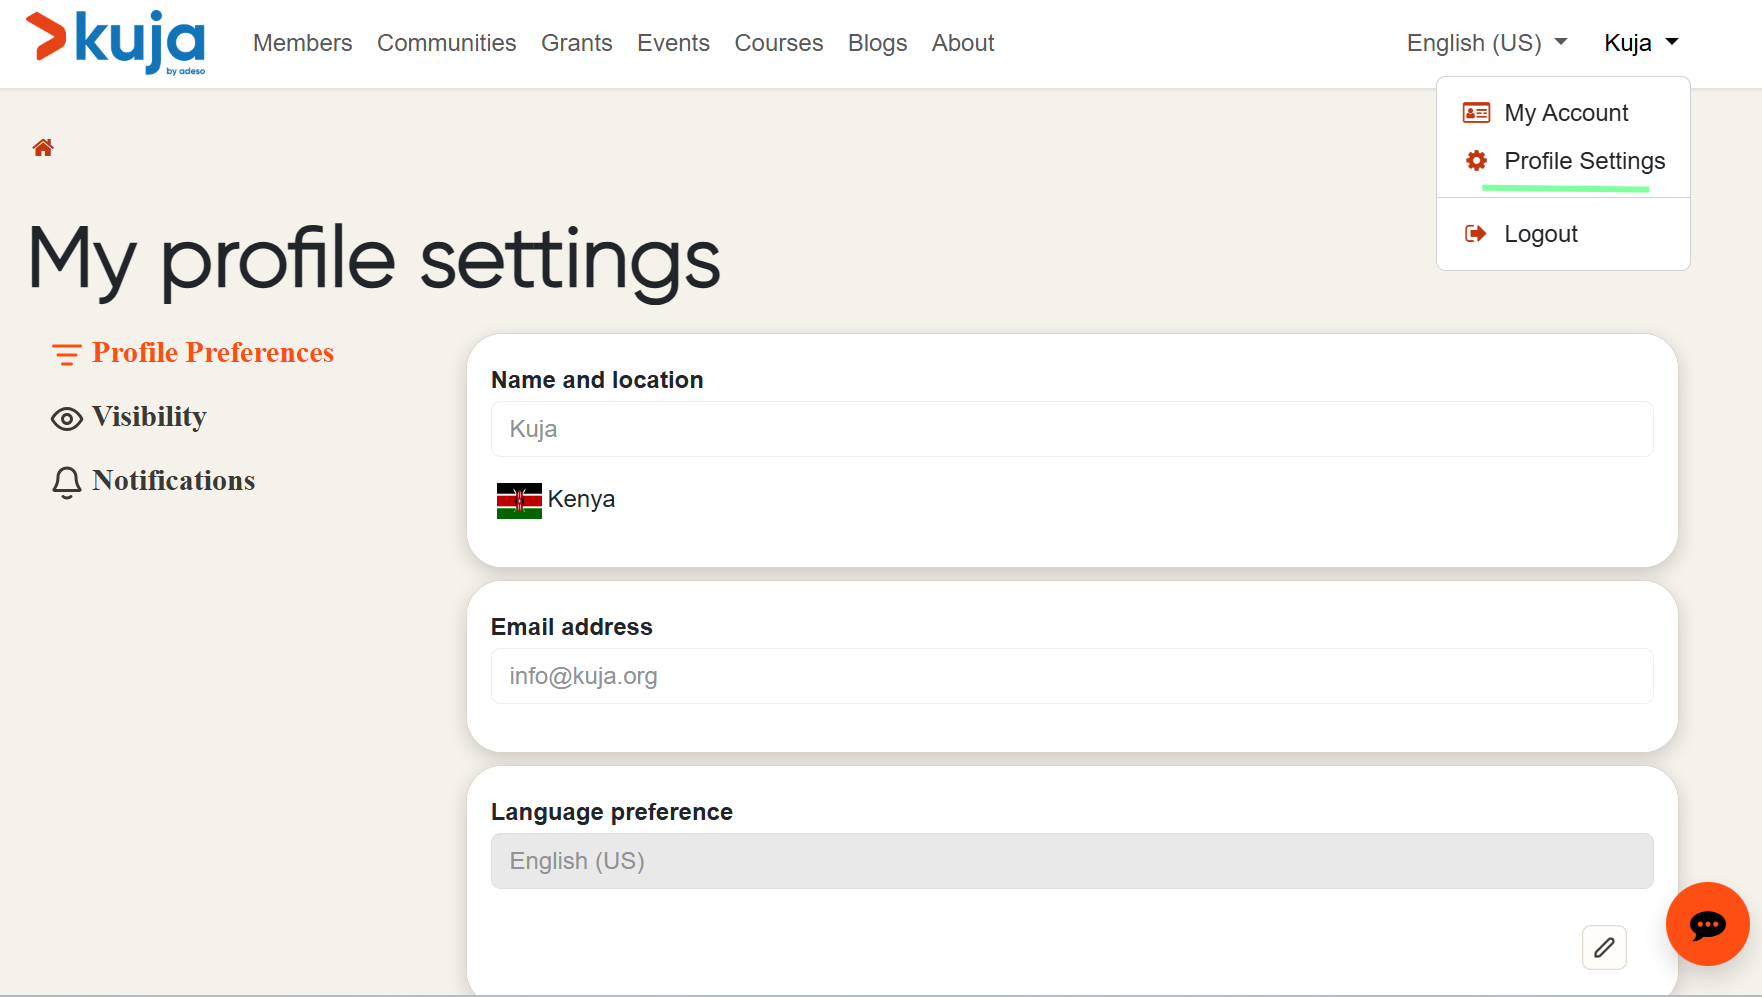This screenshot has width=1762, height=997.
Task: Click the My Account card icon
Action: (1476, 113)
